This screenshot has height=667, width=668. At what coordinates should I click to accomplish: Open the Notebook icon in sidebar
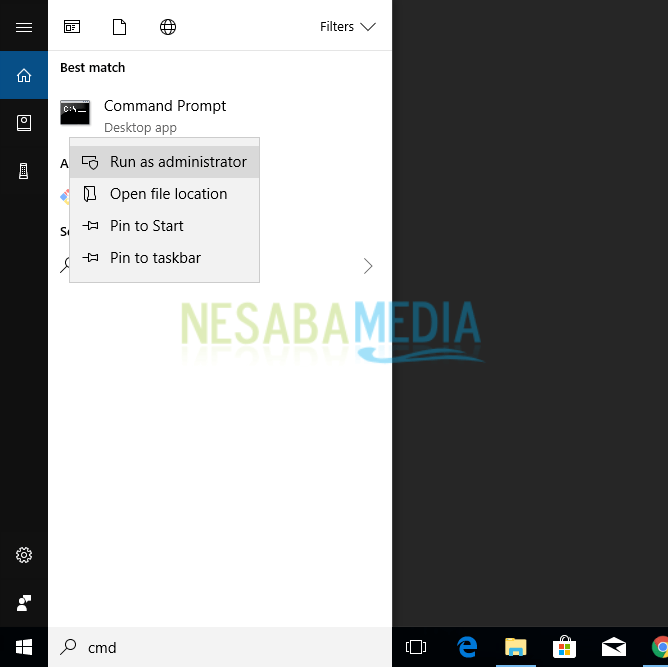tap(24, 123)
